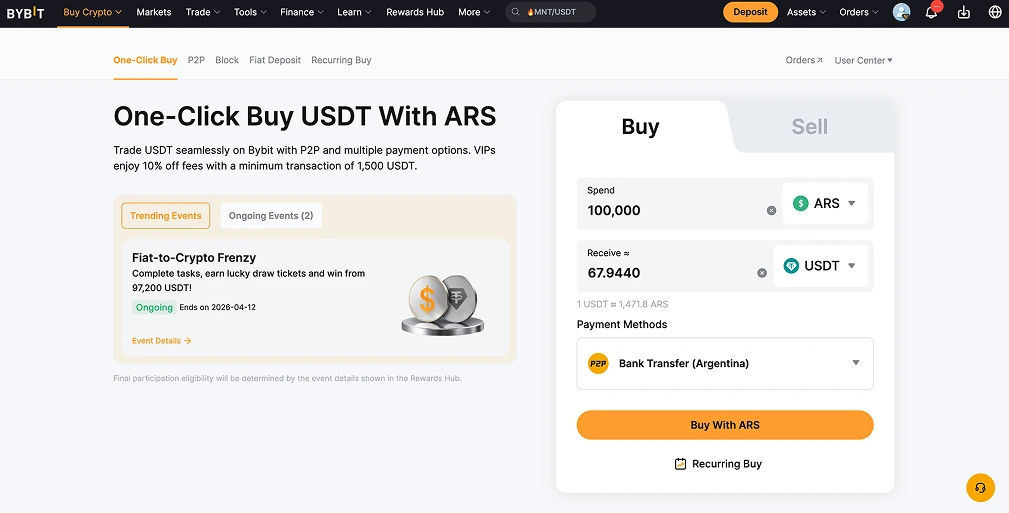Click the Fiat-to-Crypto Frenzy event title
The width and height of the screenshot is (1009, 513).
point(194,257)
